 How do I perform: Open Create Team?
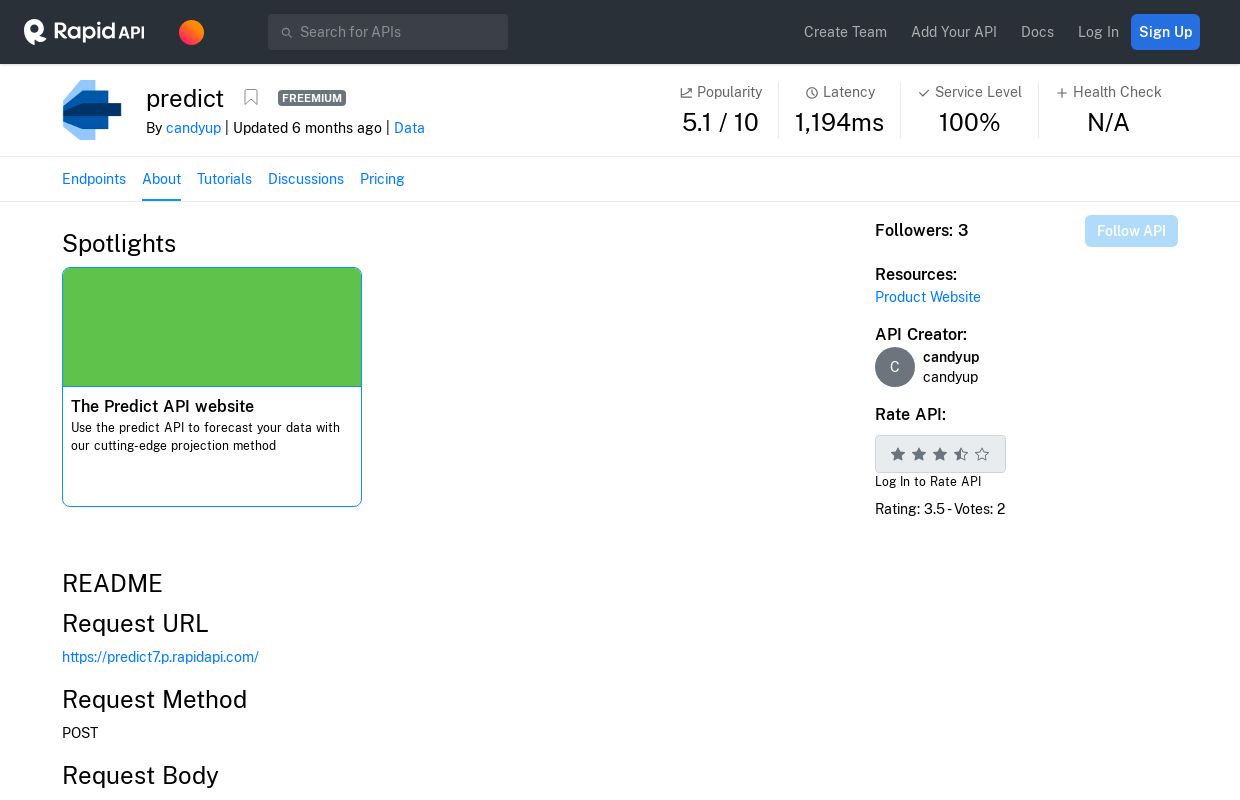(845, 32)
